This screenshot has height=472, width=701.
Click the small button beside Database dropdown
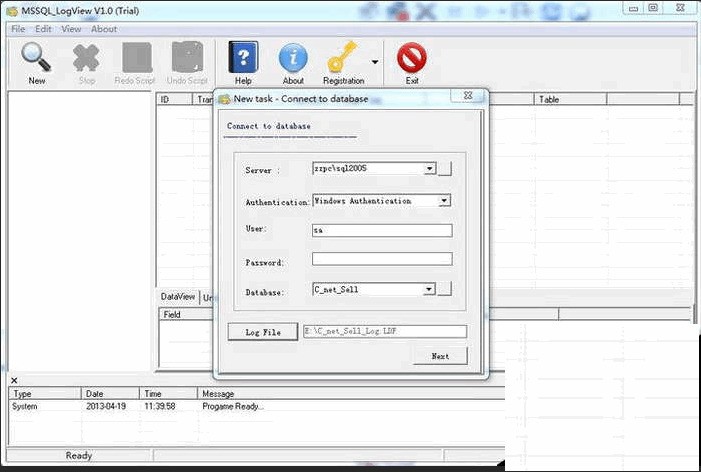444,289
